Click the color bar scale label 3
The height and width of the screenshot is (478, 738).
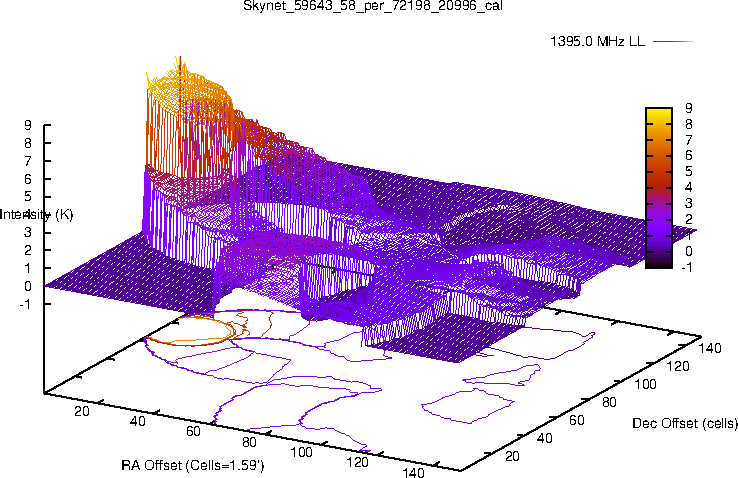coord(689,203)
